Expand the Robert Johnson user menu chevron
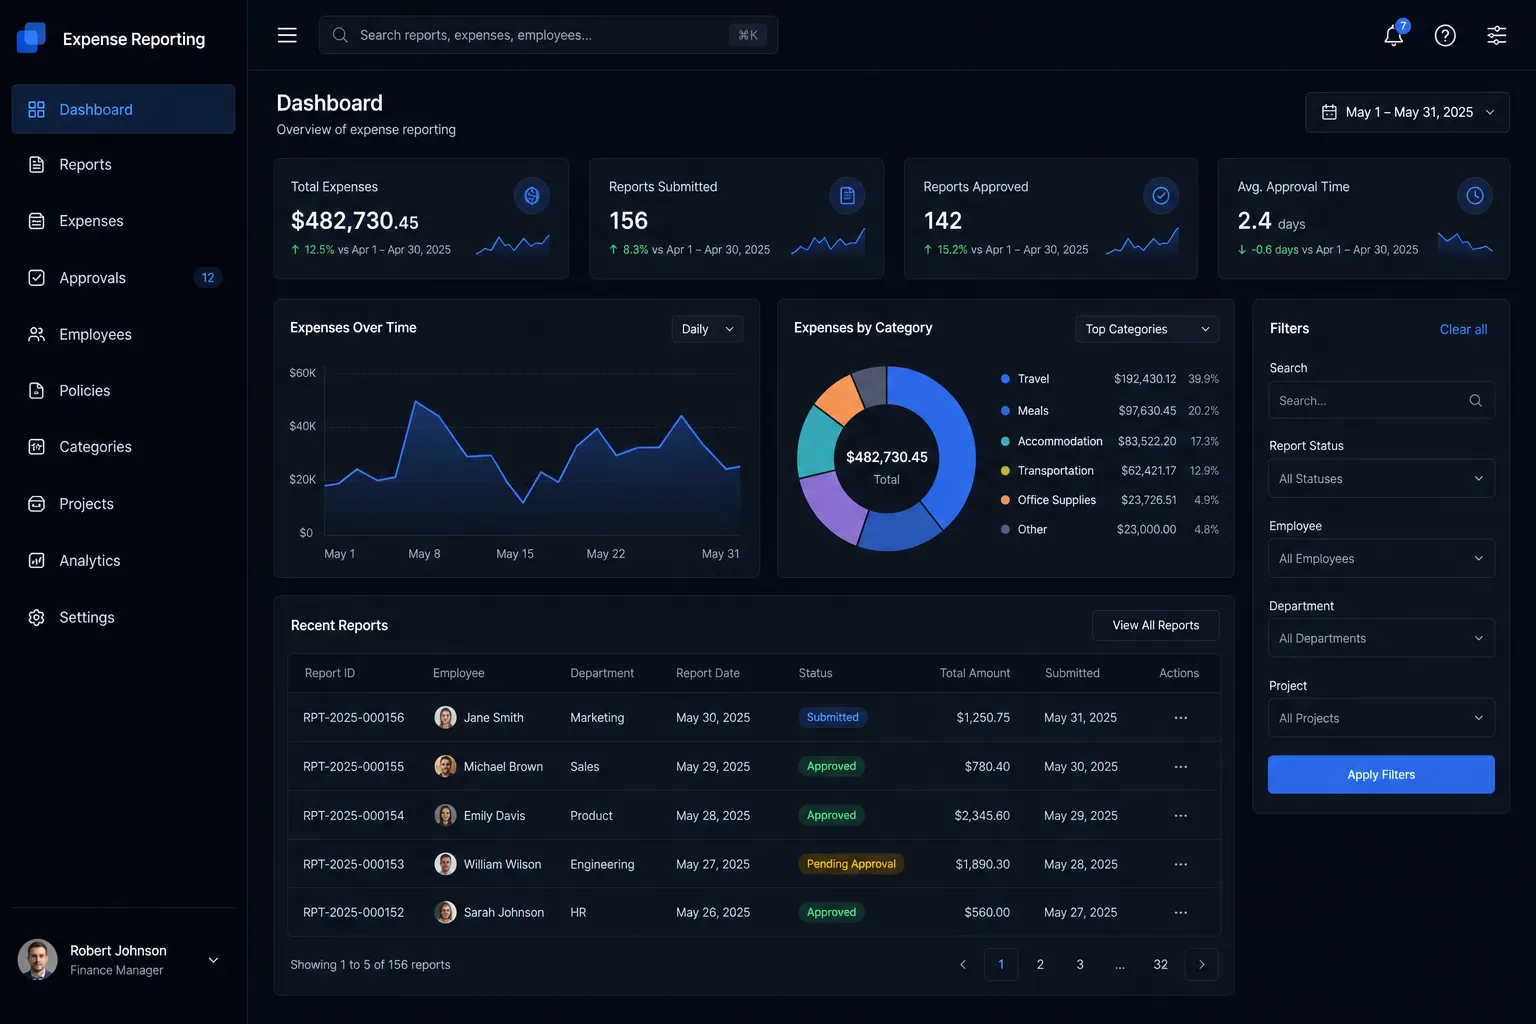This screenshot has width=1536, height=1024. [x=213, y=960]
